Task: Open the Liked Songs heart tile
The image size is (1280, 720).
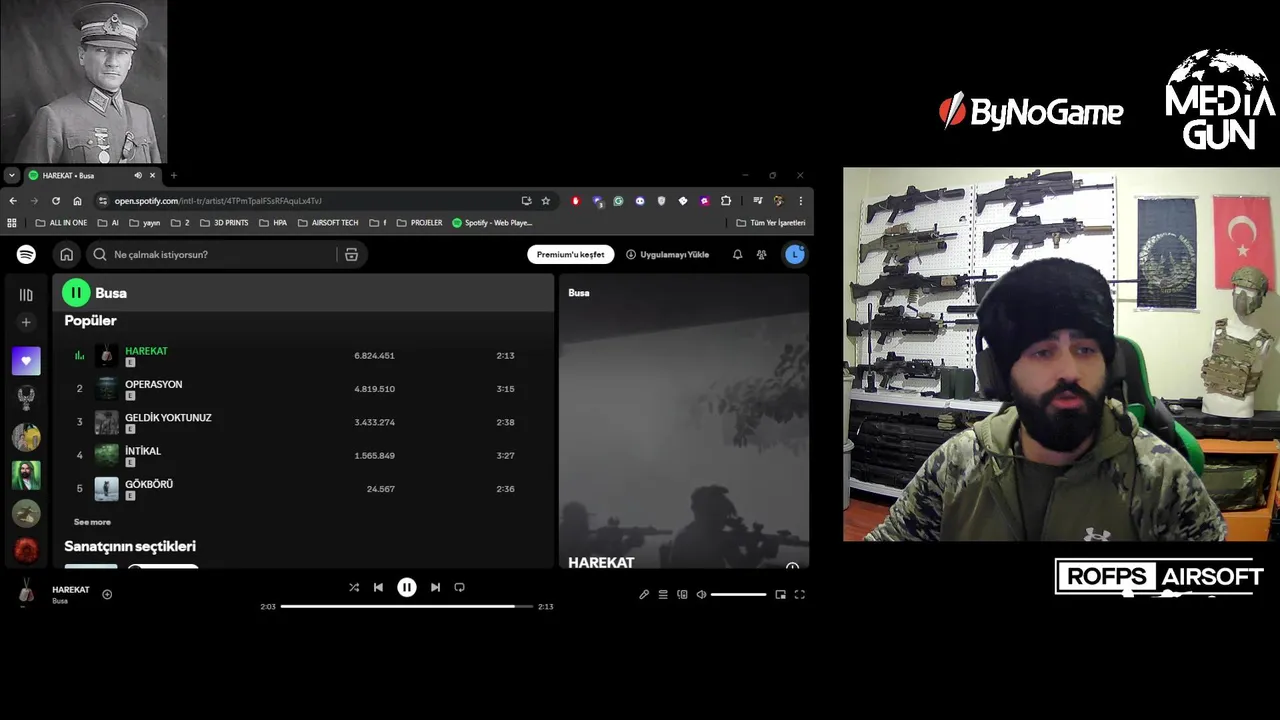Action: [26, 361]
